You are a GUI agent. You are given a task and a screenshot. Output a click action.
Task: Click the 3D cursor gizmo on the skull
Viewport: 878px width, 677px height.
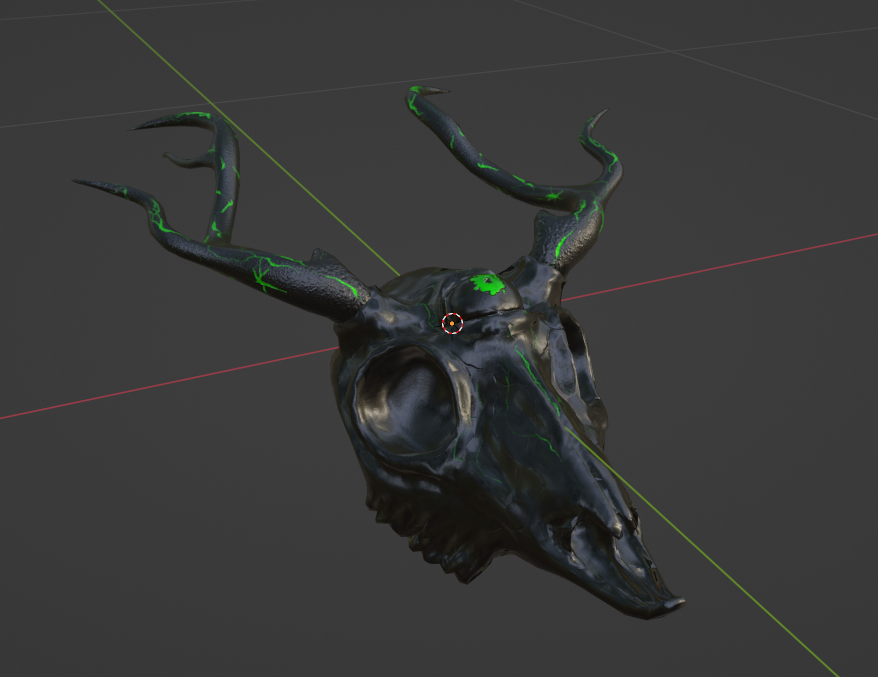[x=452, y=323]
